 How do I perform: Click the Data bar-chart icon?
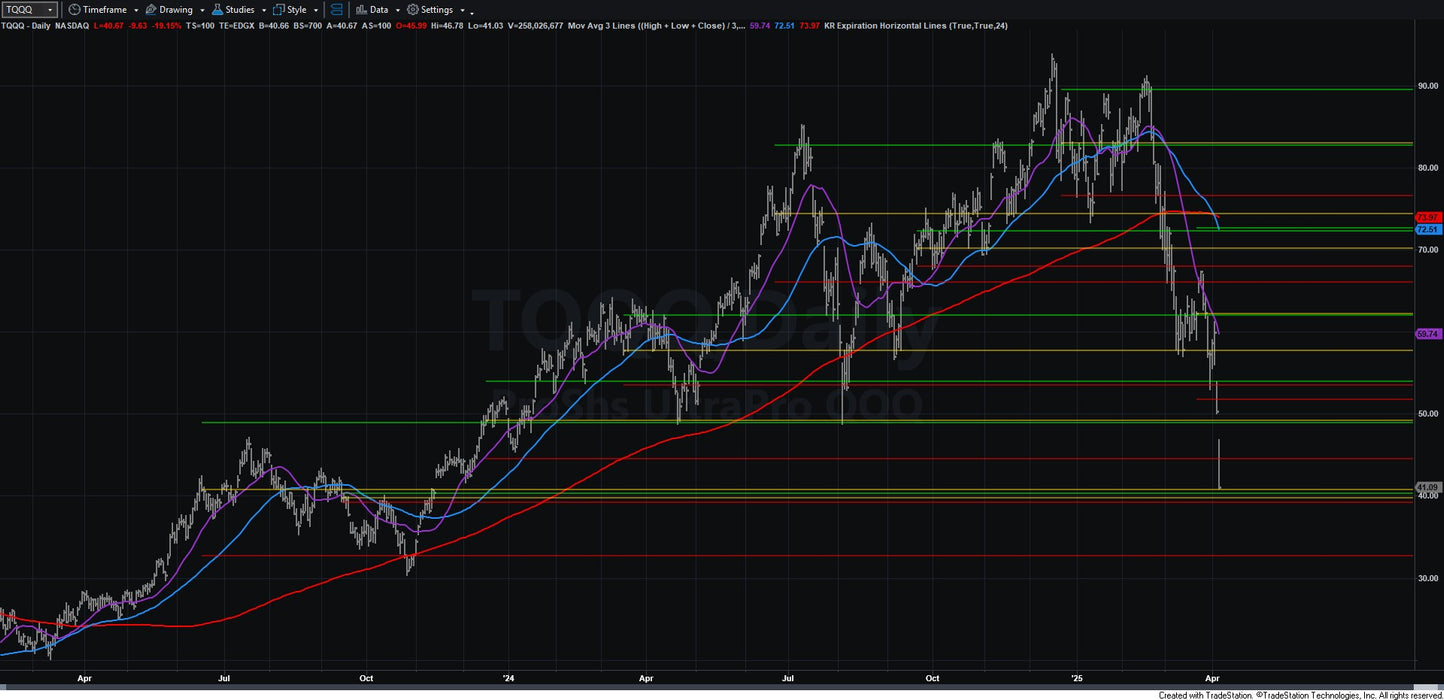[x=361, y=10]
